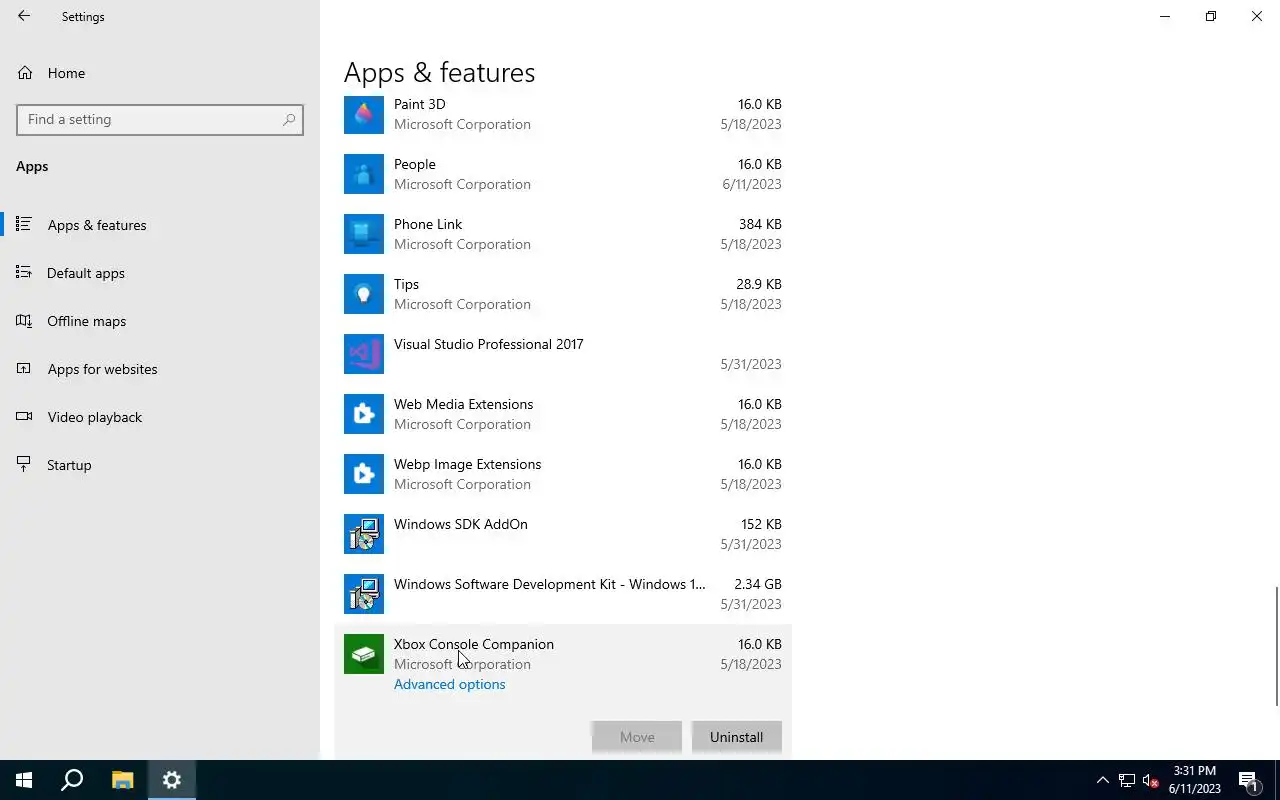Click the search magnifier in Find a setting
The height and width of the screenshot is (800, 1280).
point(289,119)
